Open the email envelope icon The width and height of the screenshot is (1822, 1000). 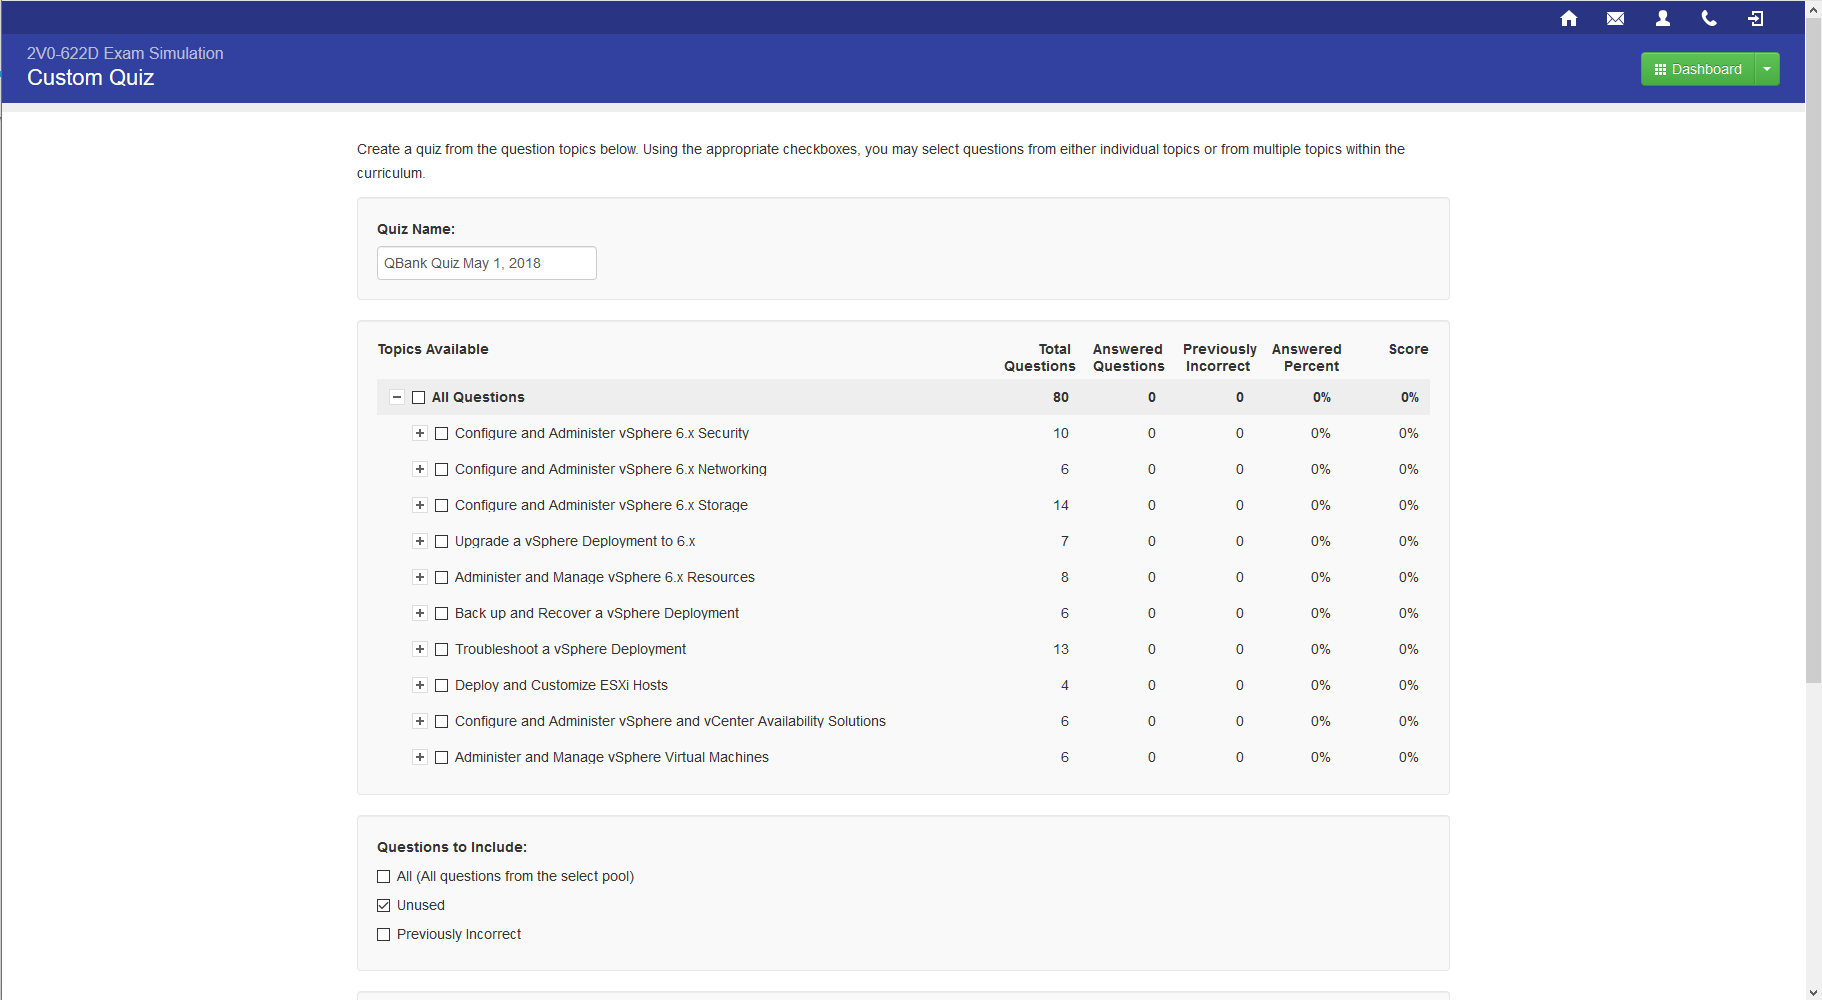pos(1616,18)
